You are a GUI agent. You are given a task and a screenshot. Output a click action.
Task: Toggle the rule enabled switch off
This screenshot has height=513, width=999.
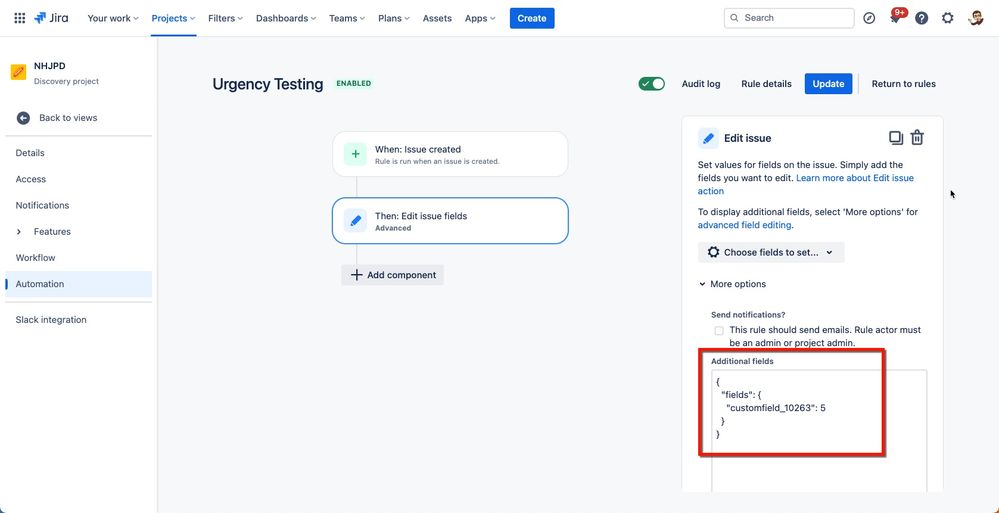pyautogui.click(x=651, y=84)
